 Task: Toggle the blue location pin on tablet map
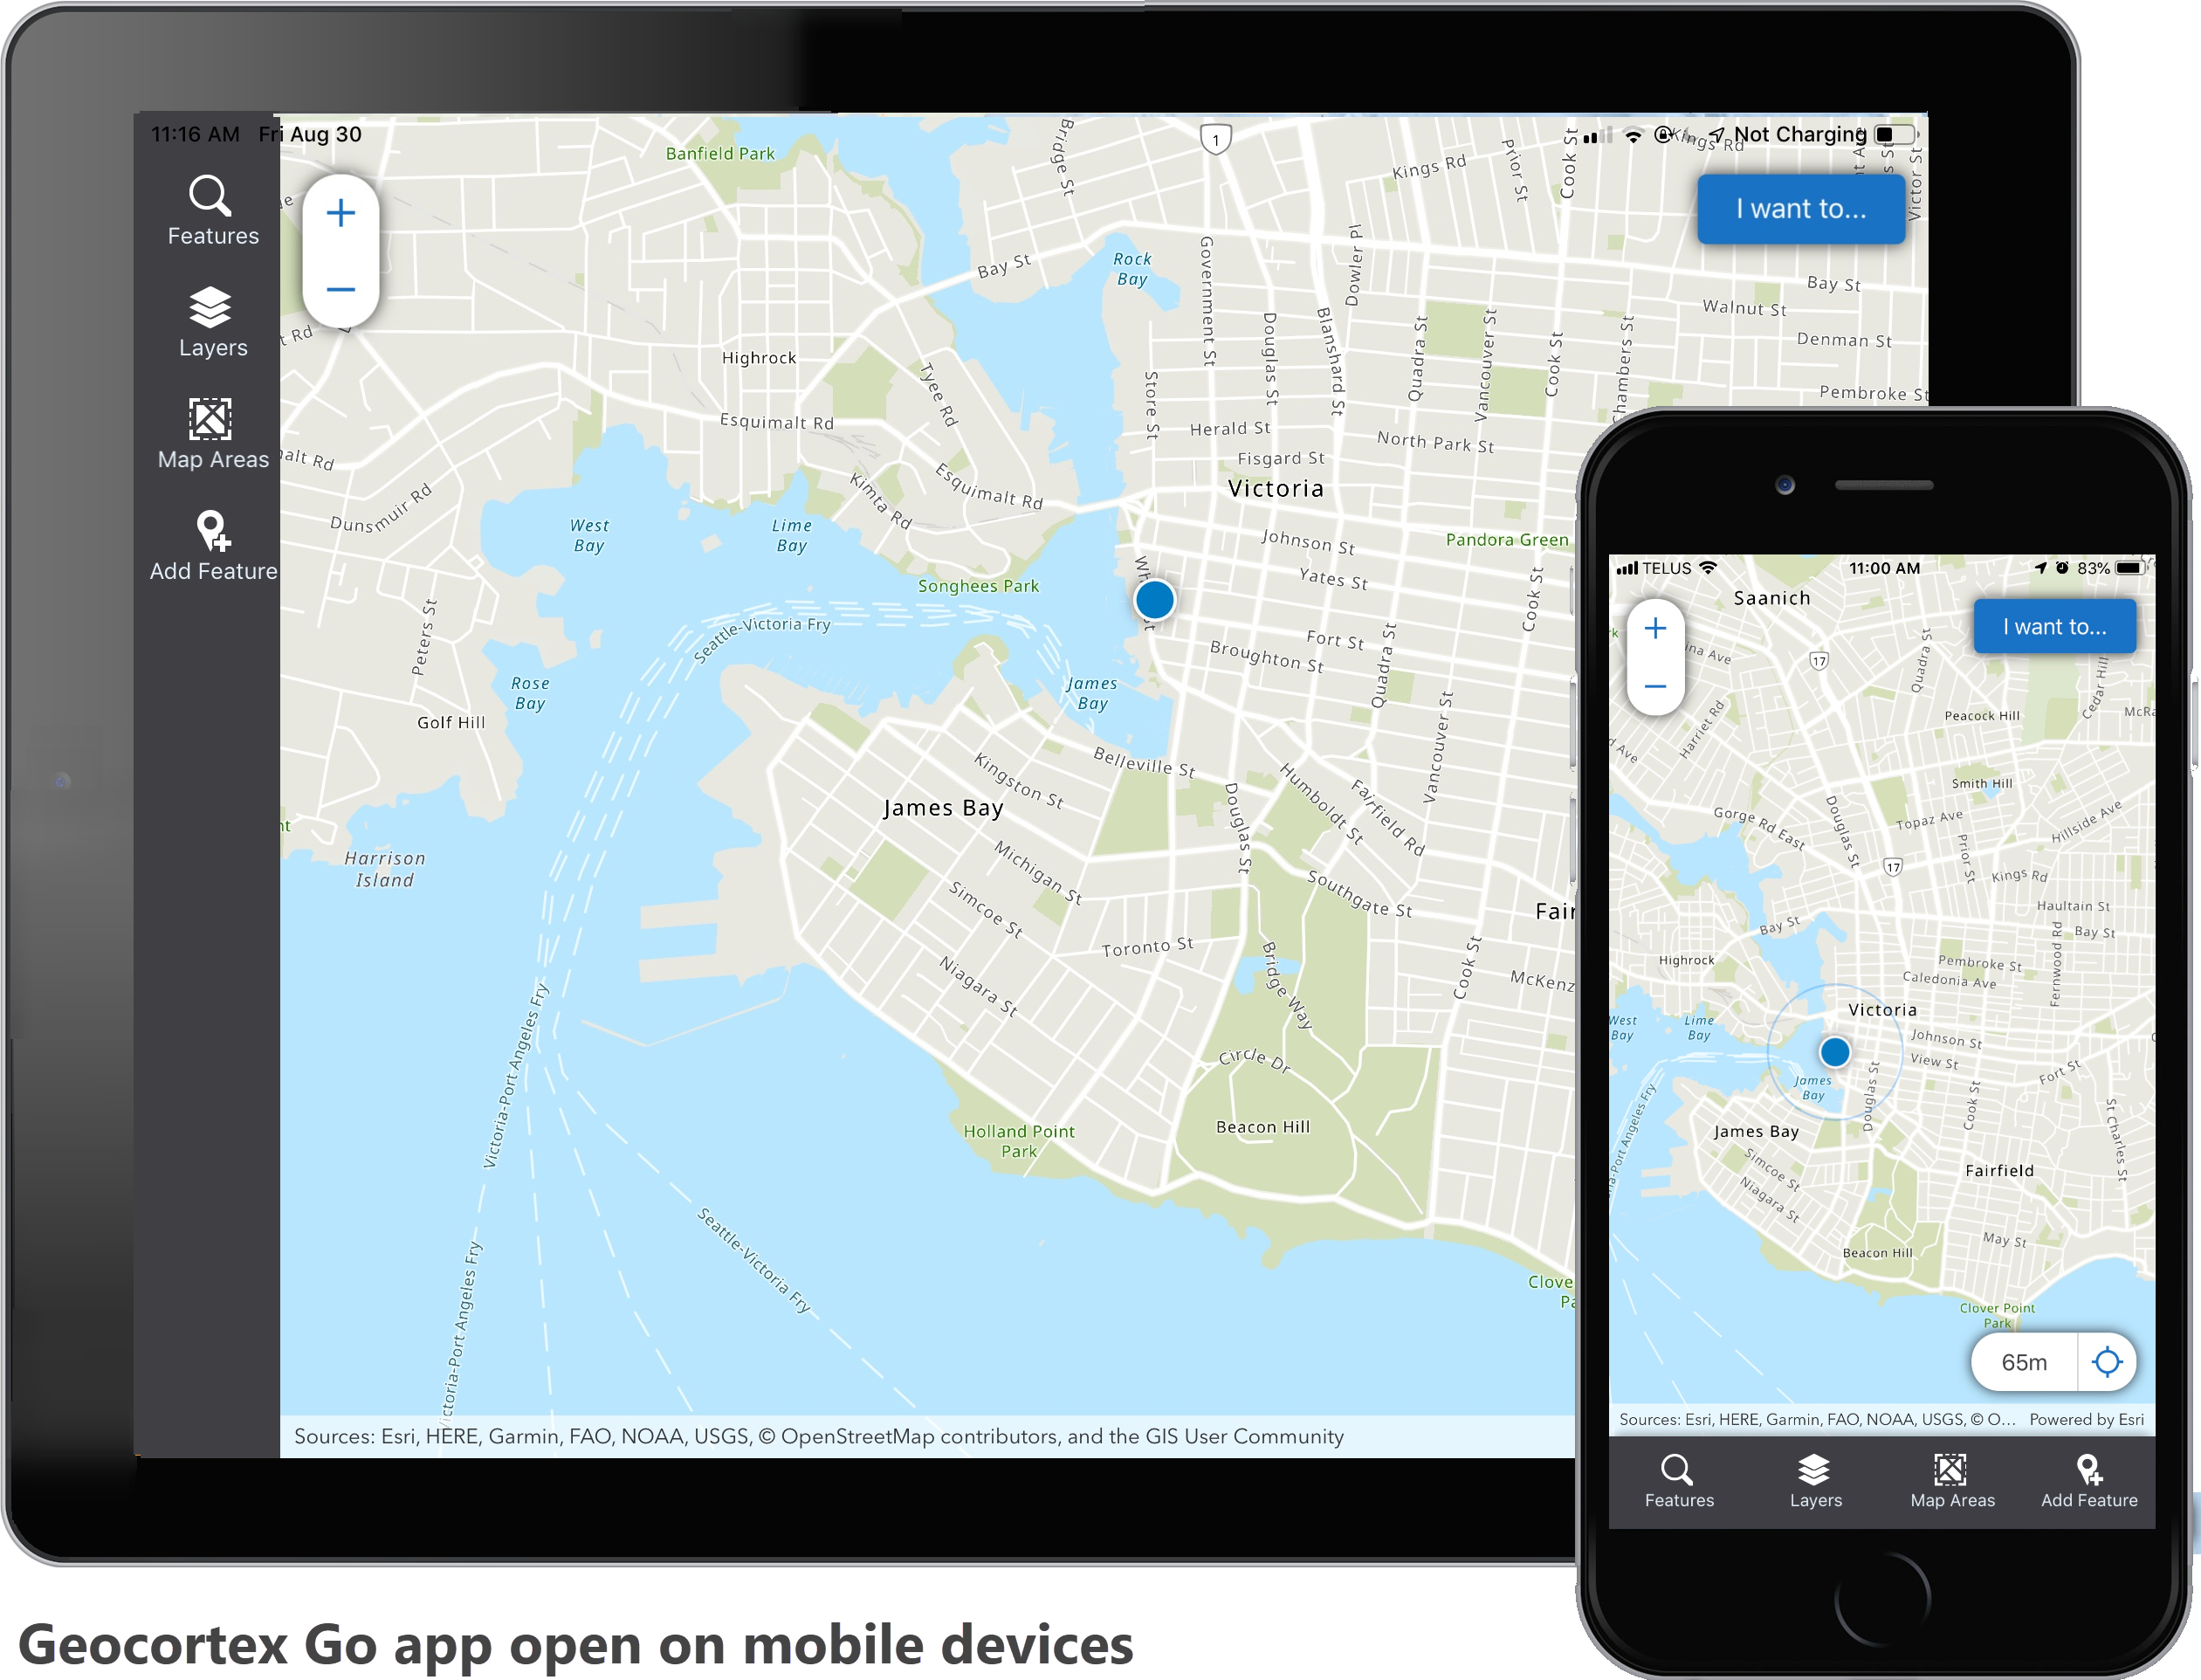1155,600
